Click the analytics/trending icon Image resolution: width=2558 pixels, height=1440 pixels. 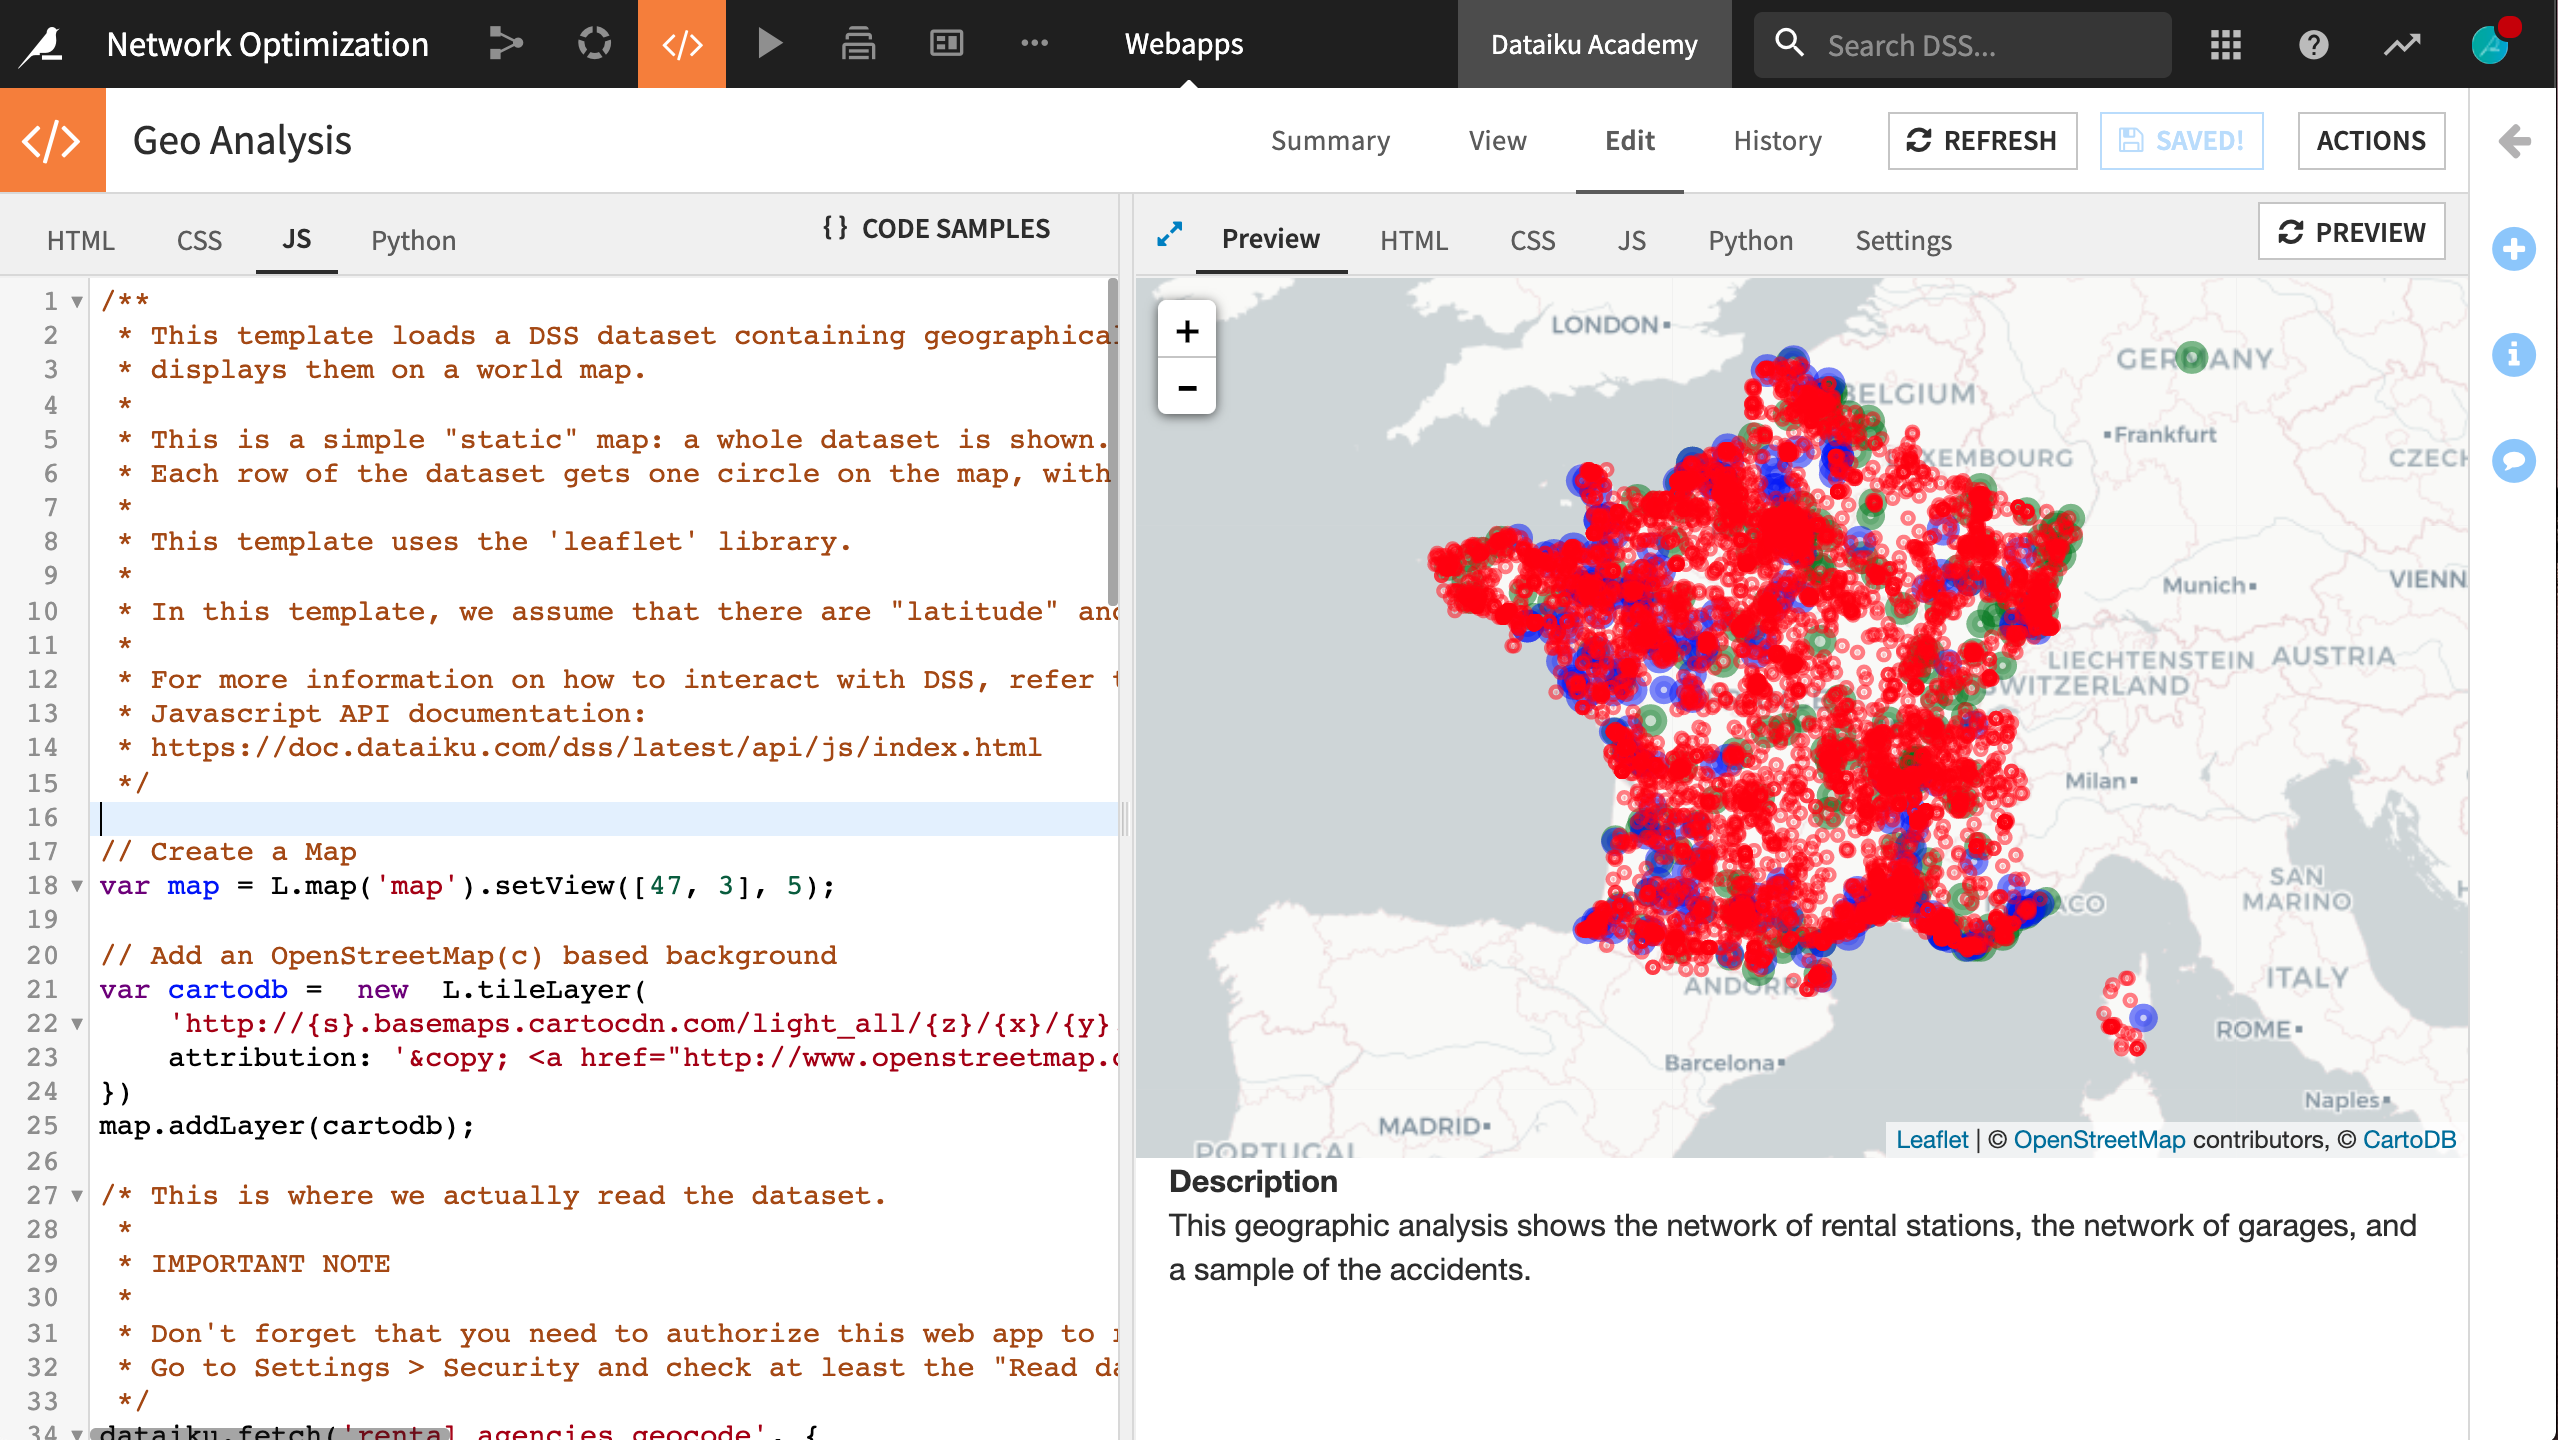coord(2405,42)
